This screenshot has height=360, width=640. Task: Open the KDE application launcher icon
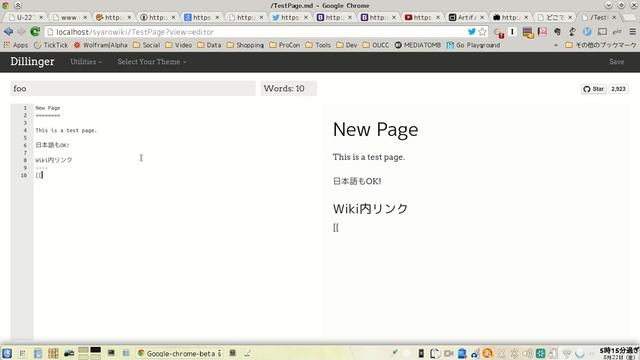point(7,353)
